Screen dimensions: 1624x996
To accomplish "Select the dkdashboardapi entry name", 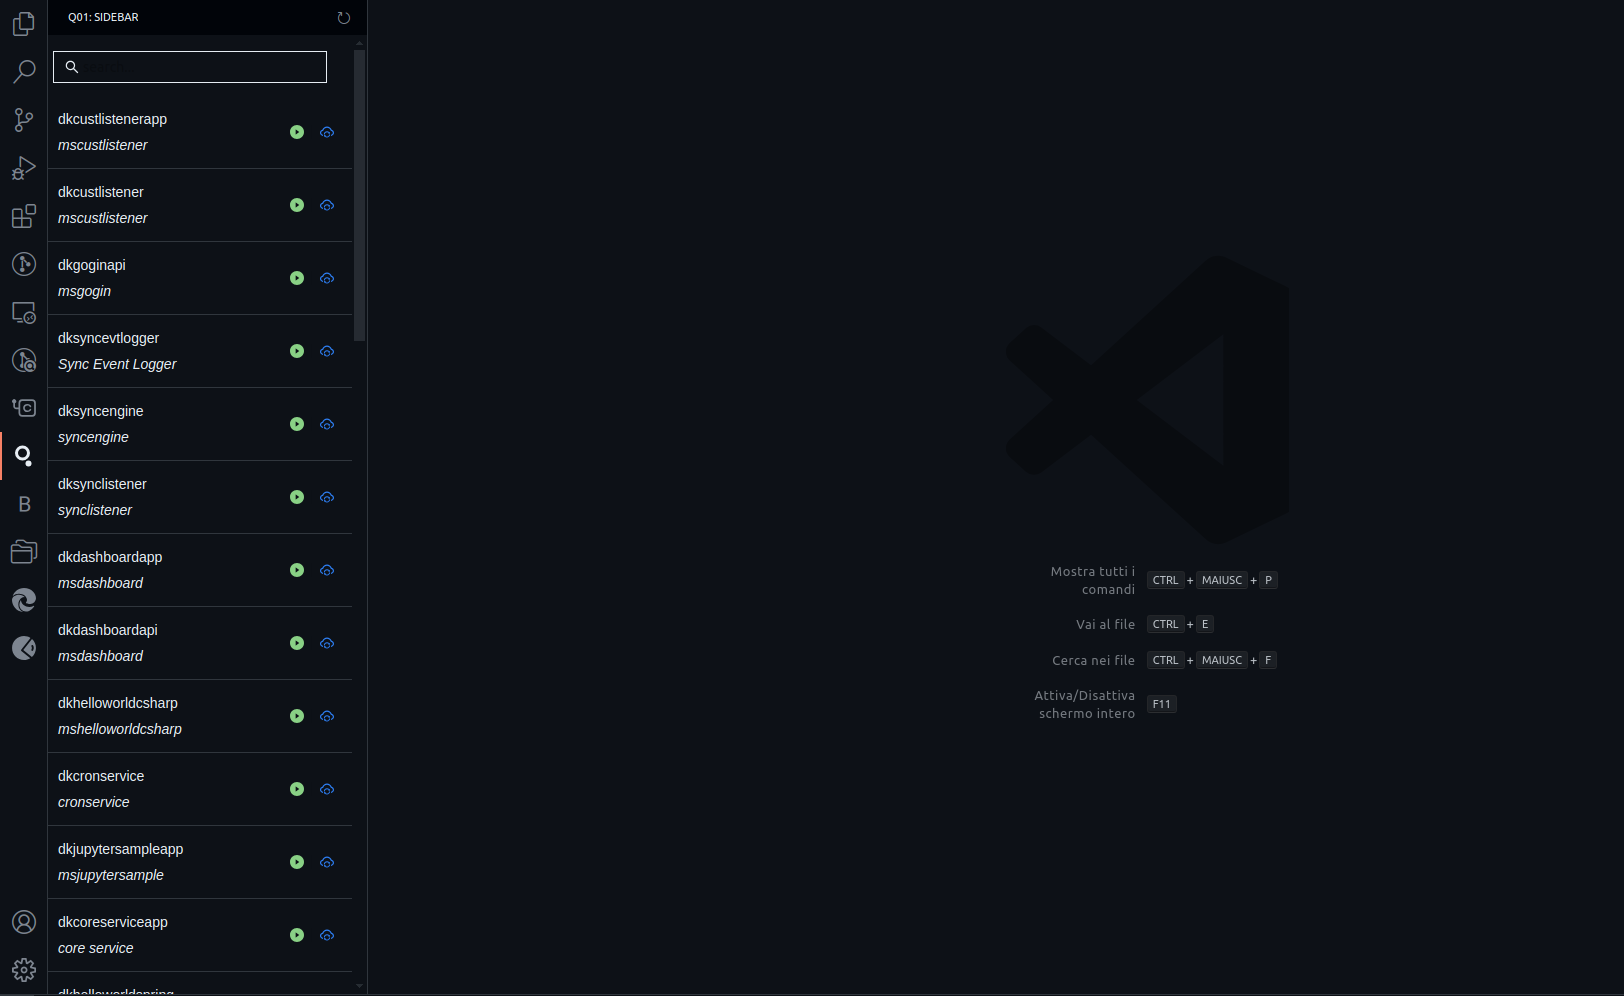I will tap(108, 630).
